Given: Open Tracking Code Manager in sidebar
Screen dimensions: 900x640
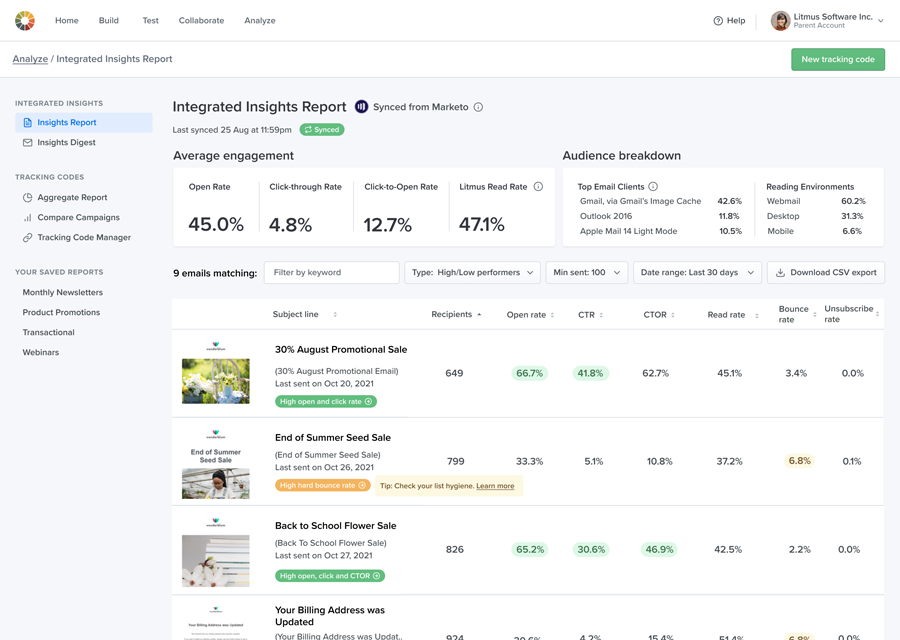Looking at the screenshot, I should [84, 238].
